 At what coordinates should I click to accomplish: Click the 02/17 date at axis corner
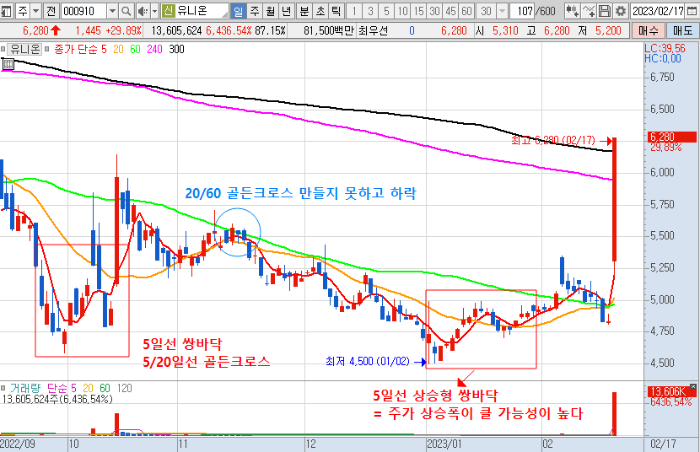point(663,444)
